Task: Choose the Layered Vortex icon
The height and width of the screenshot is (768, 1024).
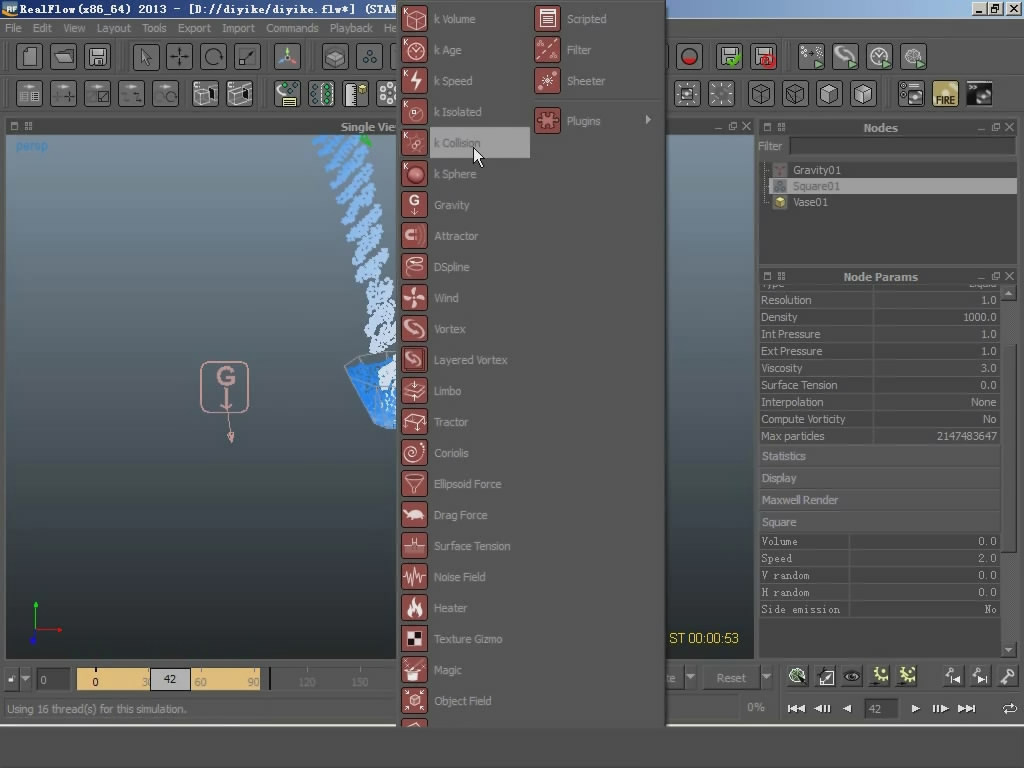Action: [414, 360]
